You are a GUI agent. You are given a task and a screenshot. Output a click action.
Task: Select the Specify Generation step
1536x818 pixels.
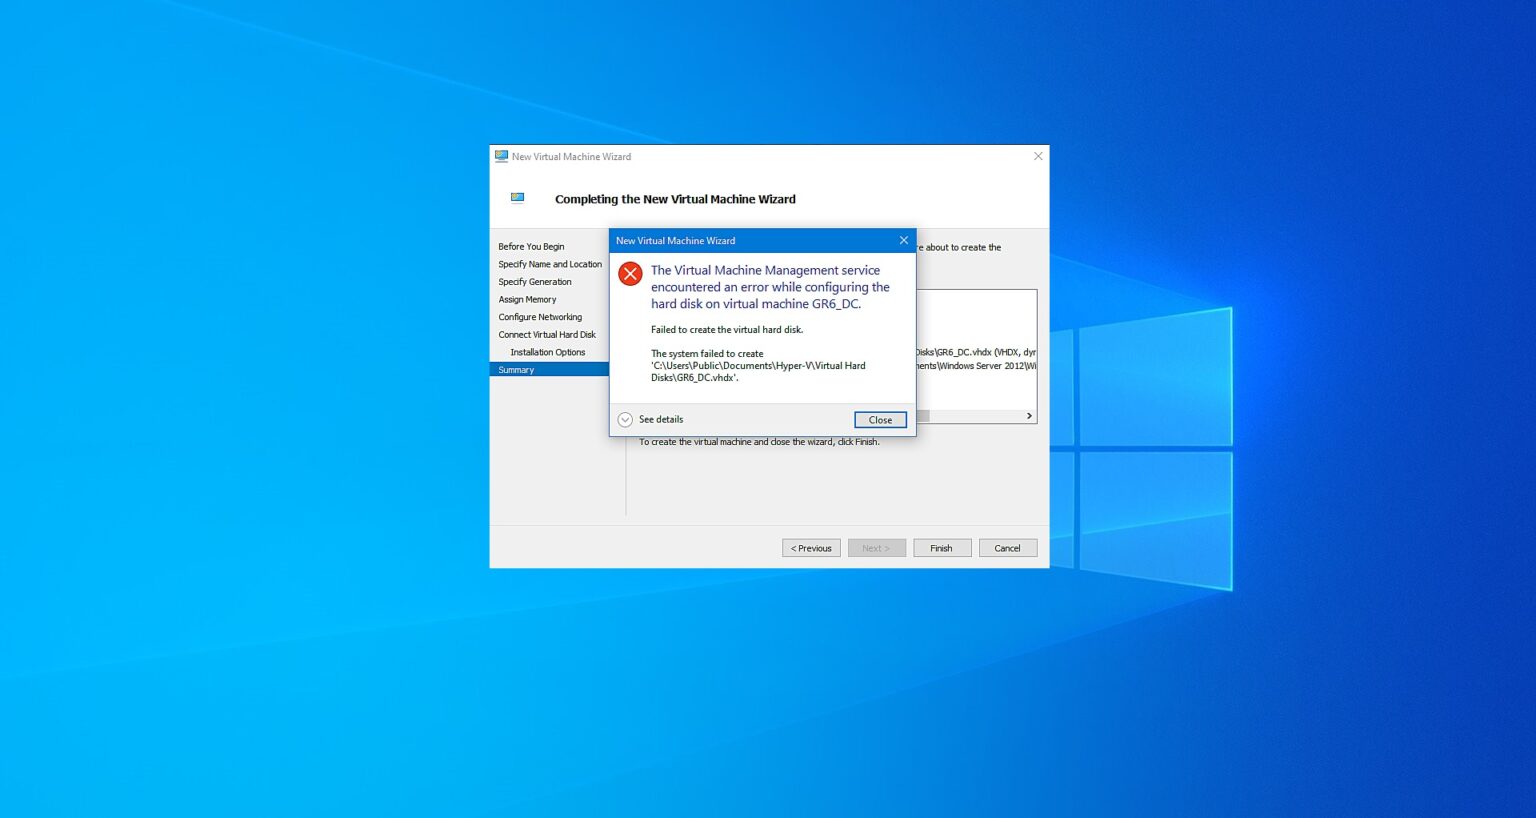click(x=535, y=281)
